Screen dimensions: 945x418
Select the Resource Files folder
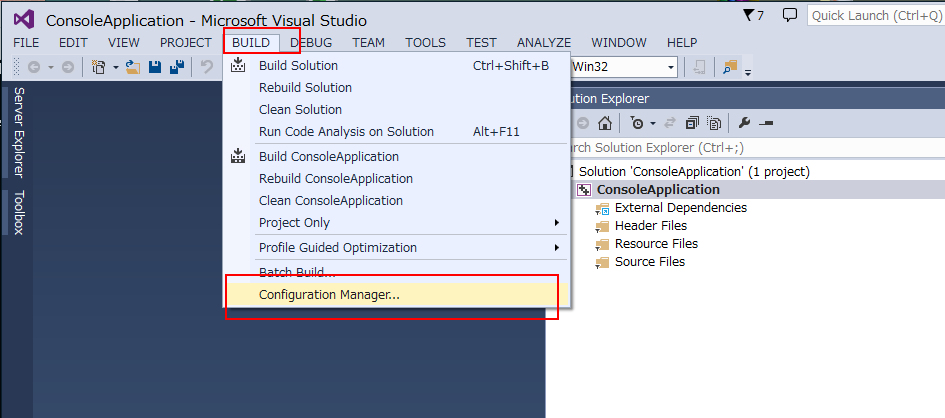coord(656,244)
